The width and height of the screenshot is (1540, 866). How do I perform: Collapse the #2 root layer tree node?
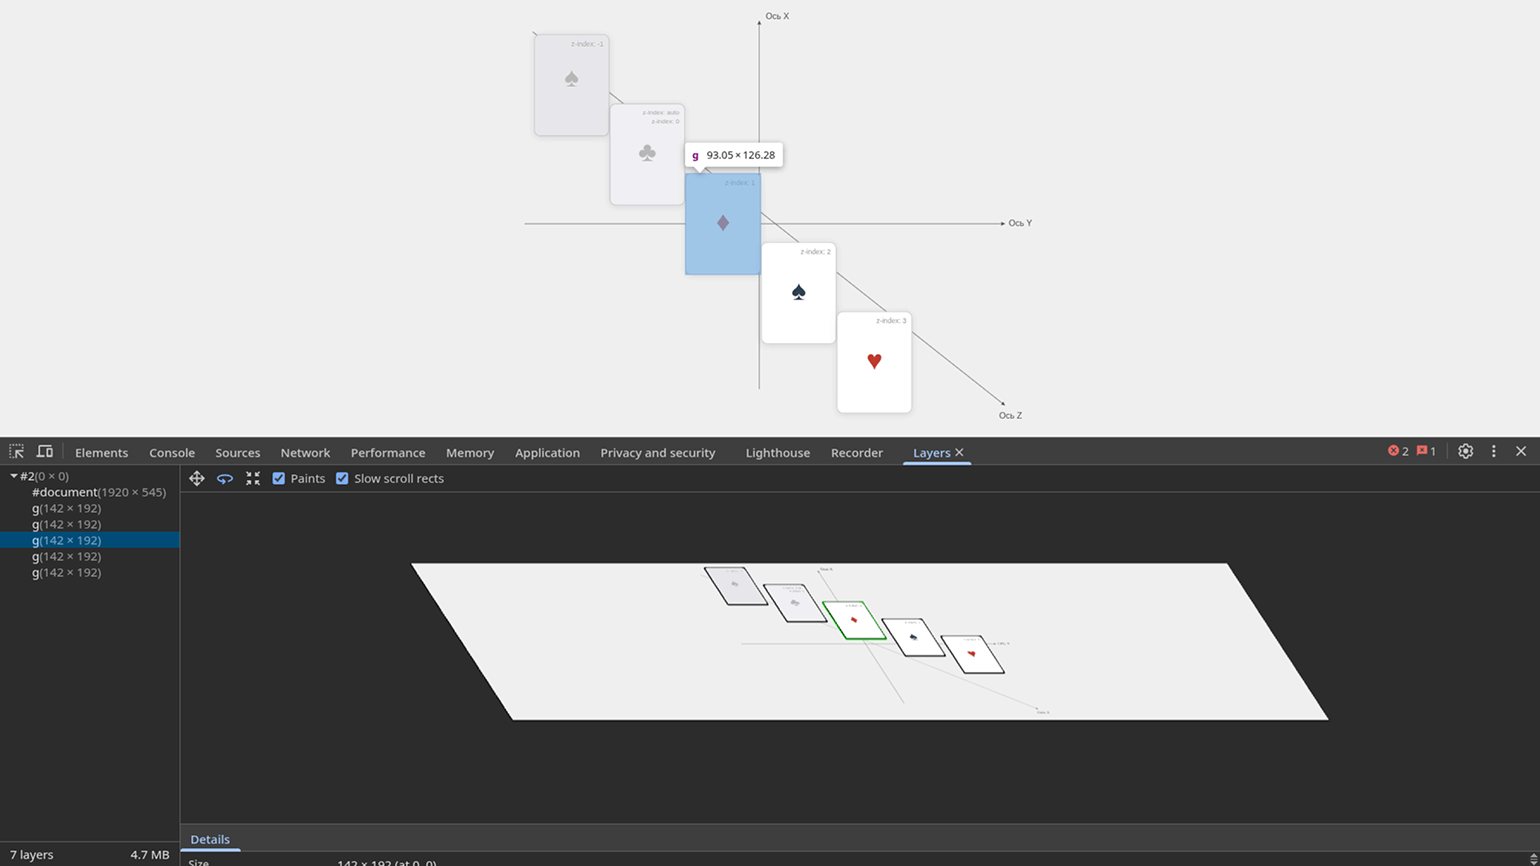tap(14, 476)
